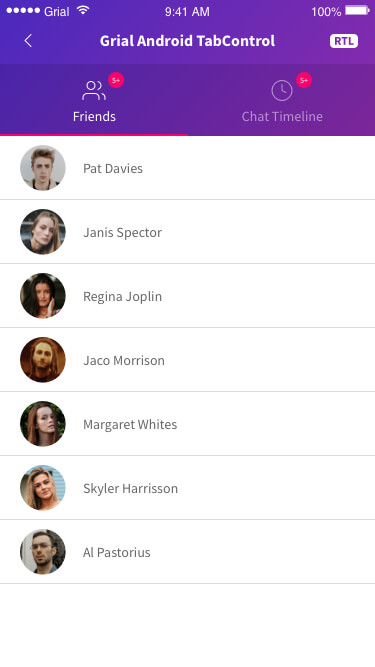
Task: Select the Pat Davies contact name
Action: tap(113, 168)
